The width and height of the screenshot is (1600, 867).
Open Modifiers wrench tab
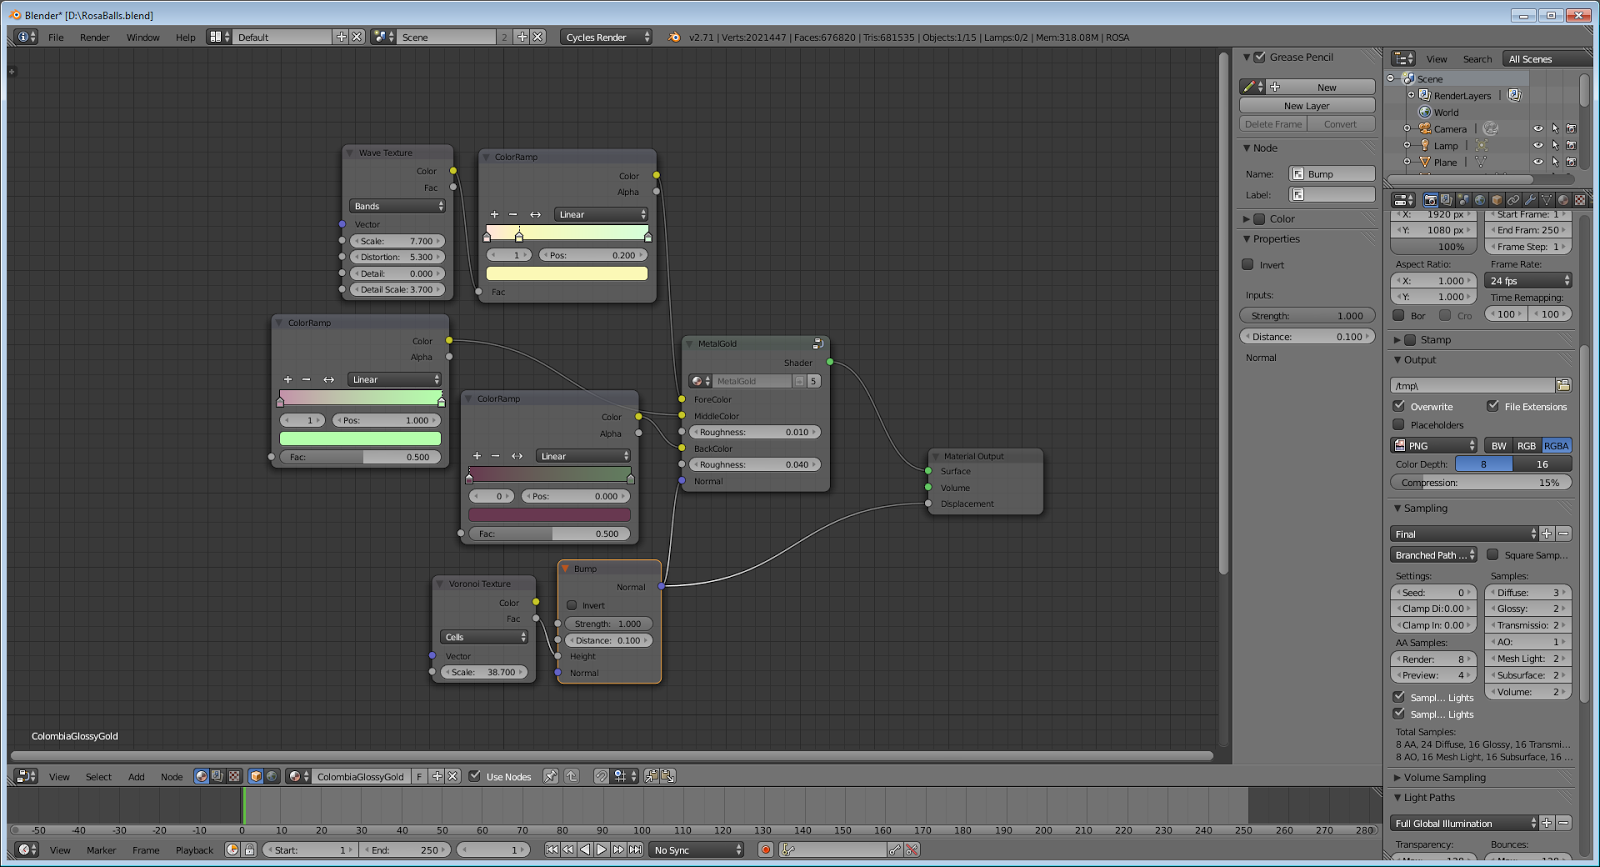(1530, 200)
